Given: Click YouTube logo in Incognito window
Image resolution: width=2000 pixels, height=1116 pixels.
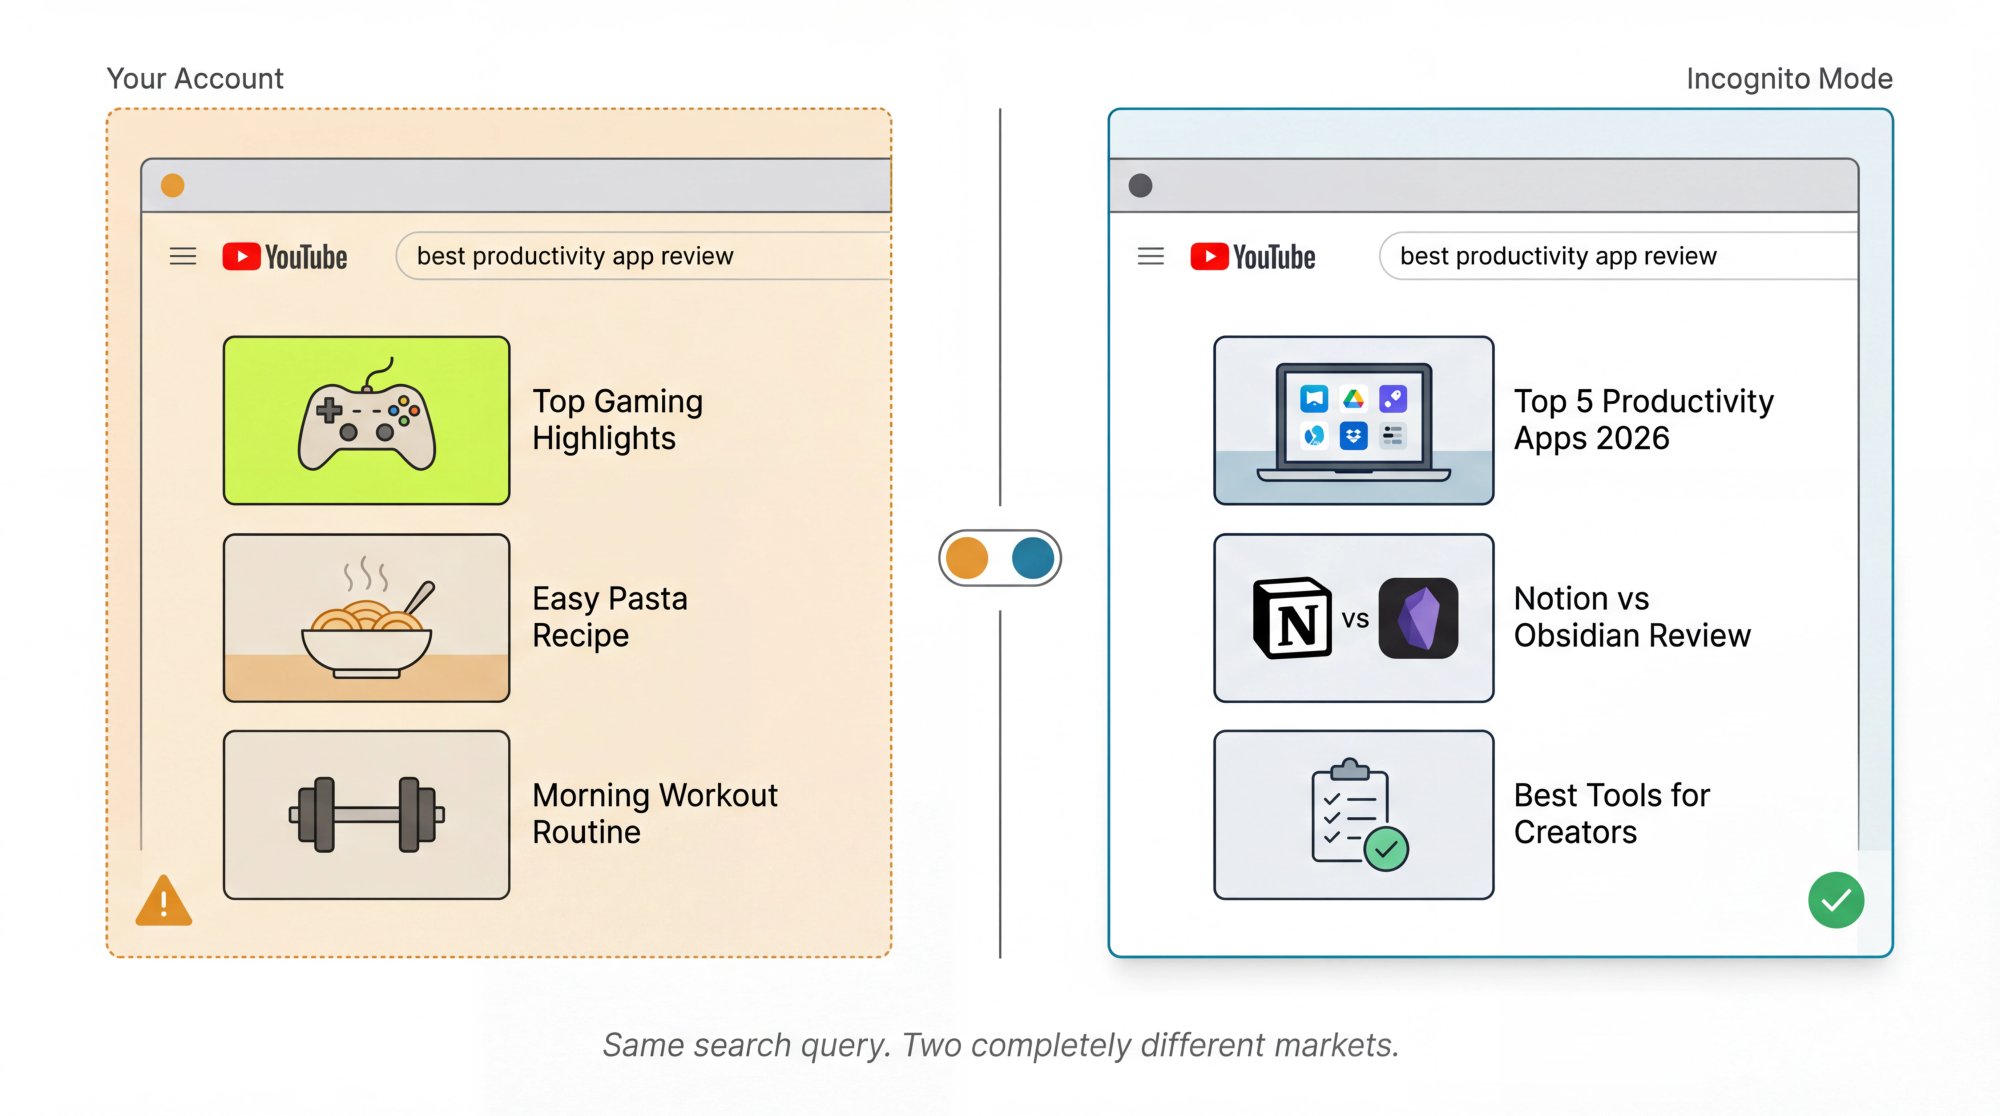Looking at the screenshot, I should [x=1253, y=257].
